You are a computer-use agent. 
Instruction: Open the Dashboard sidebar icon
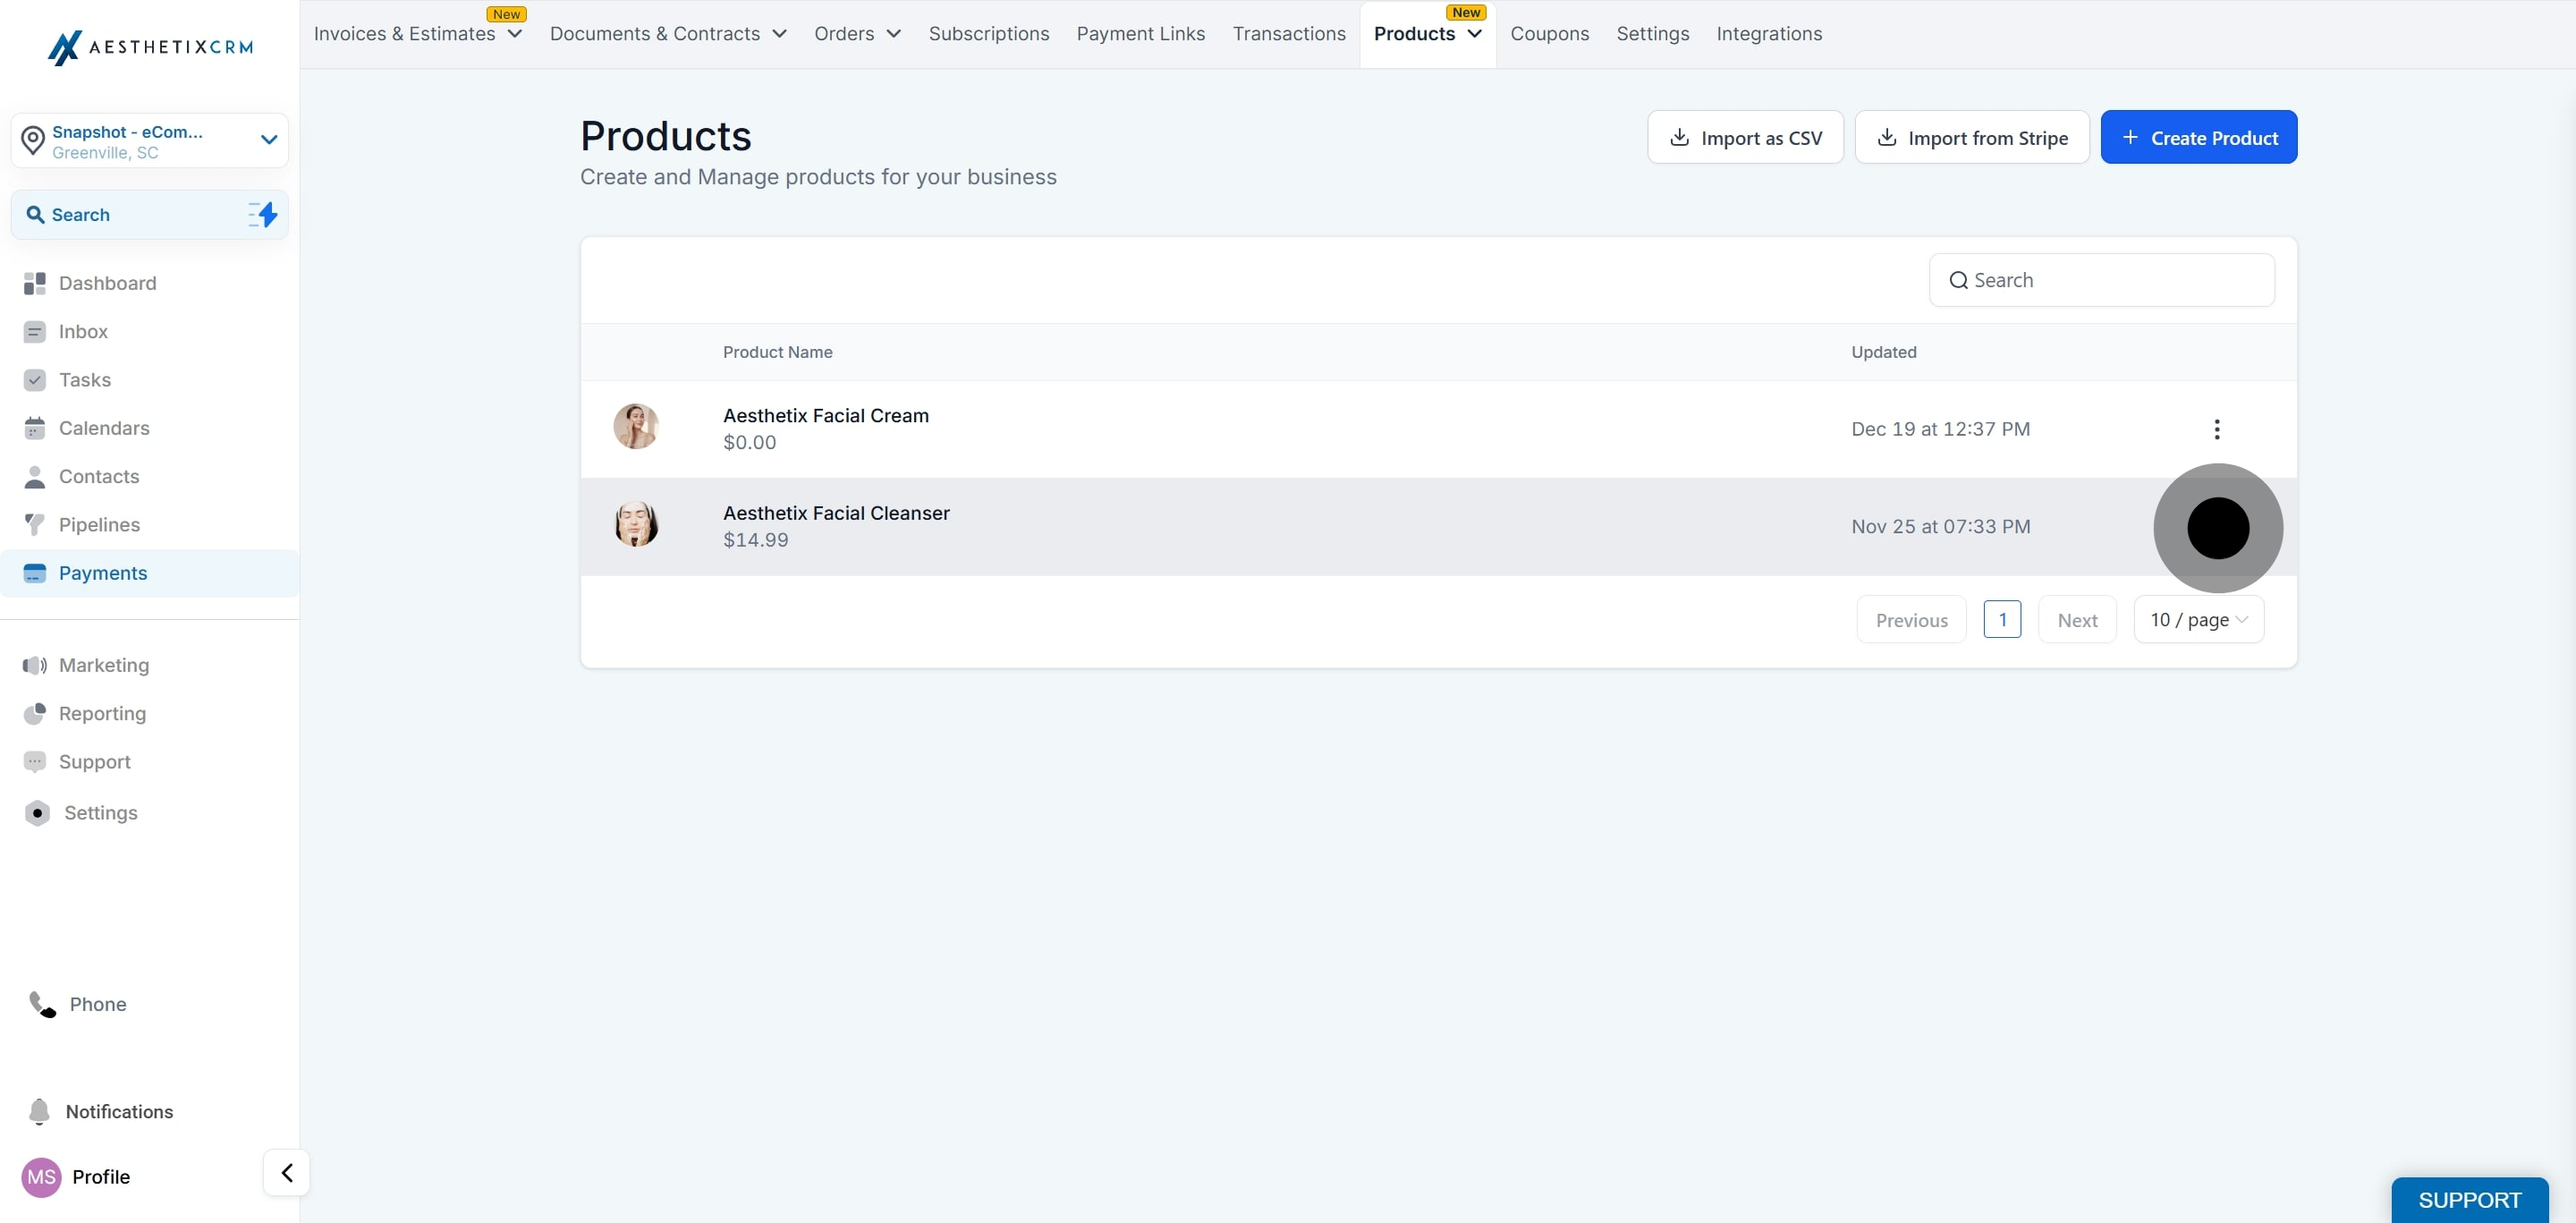click(x=35, y=284)
